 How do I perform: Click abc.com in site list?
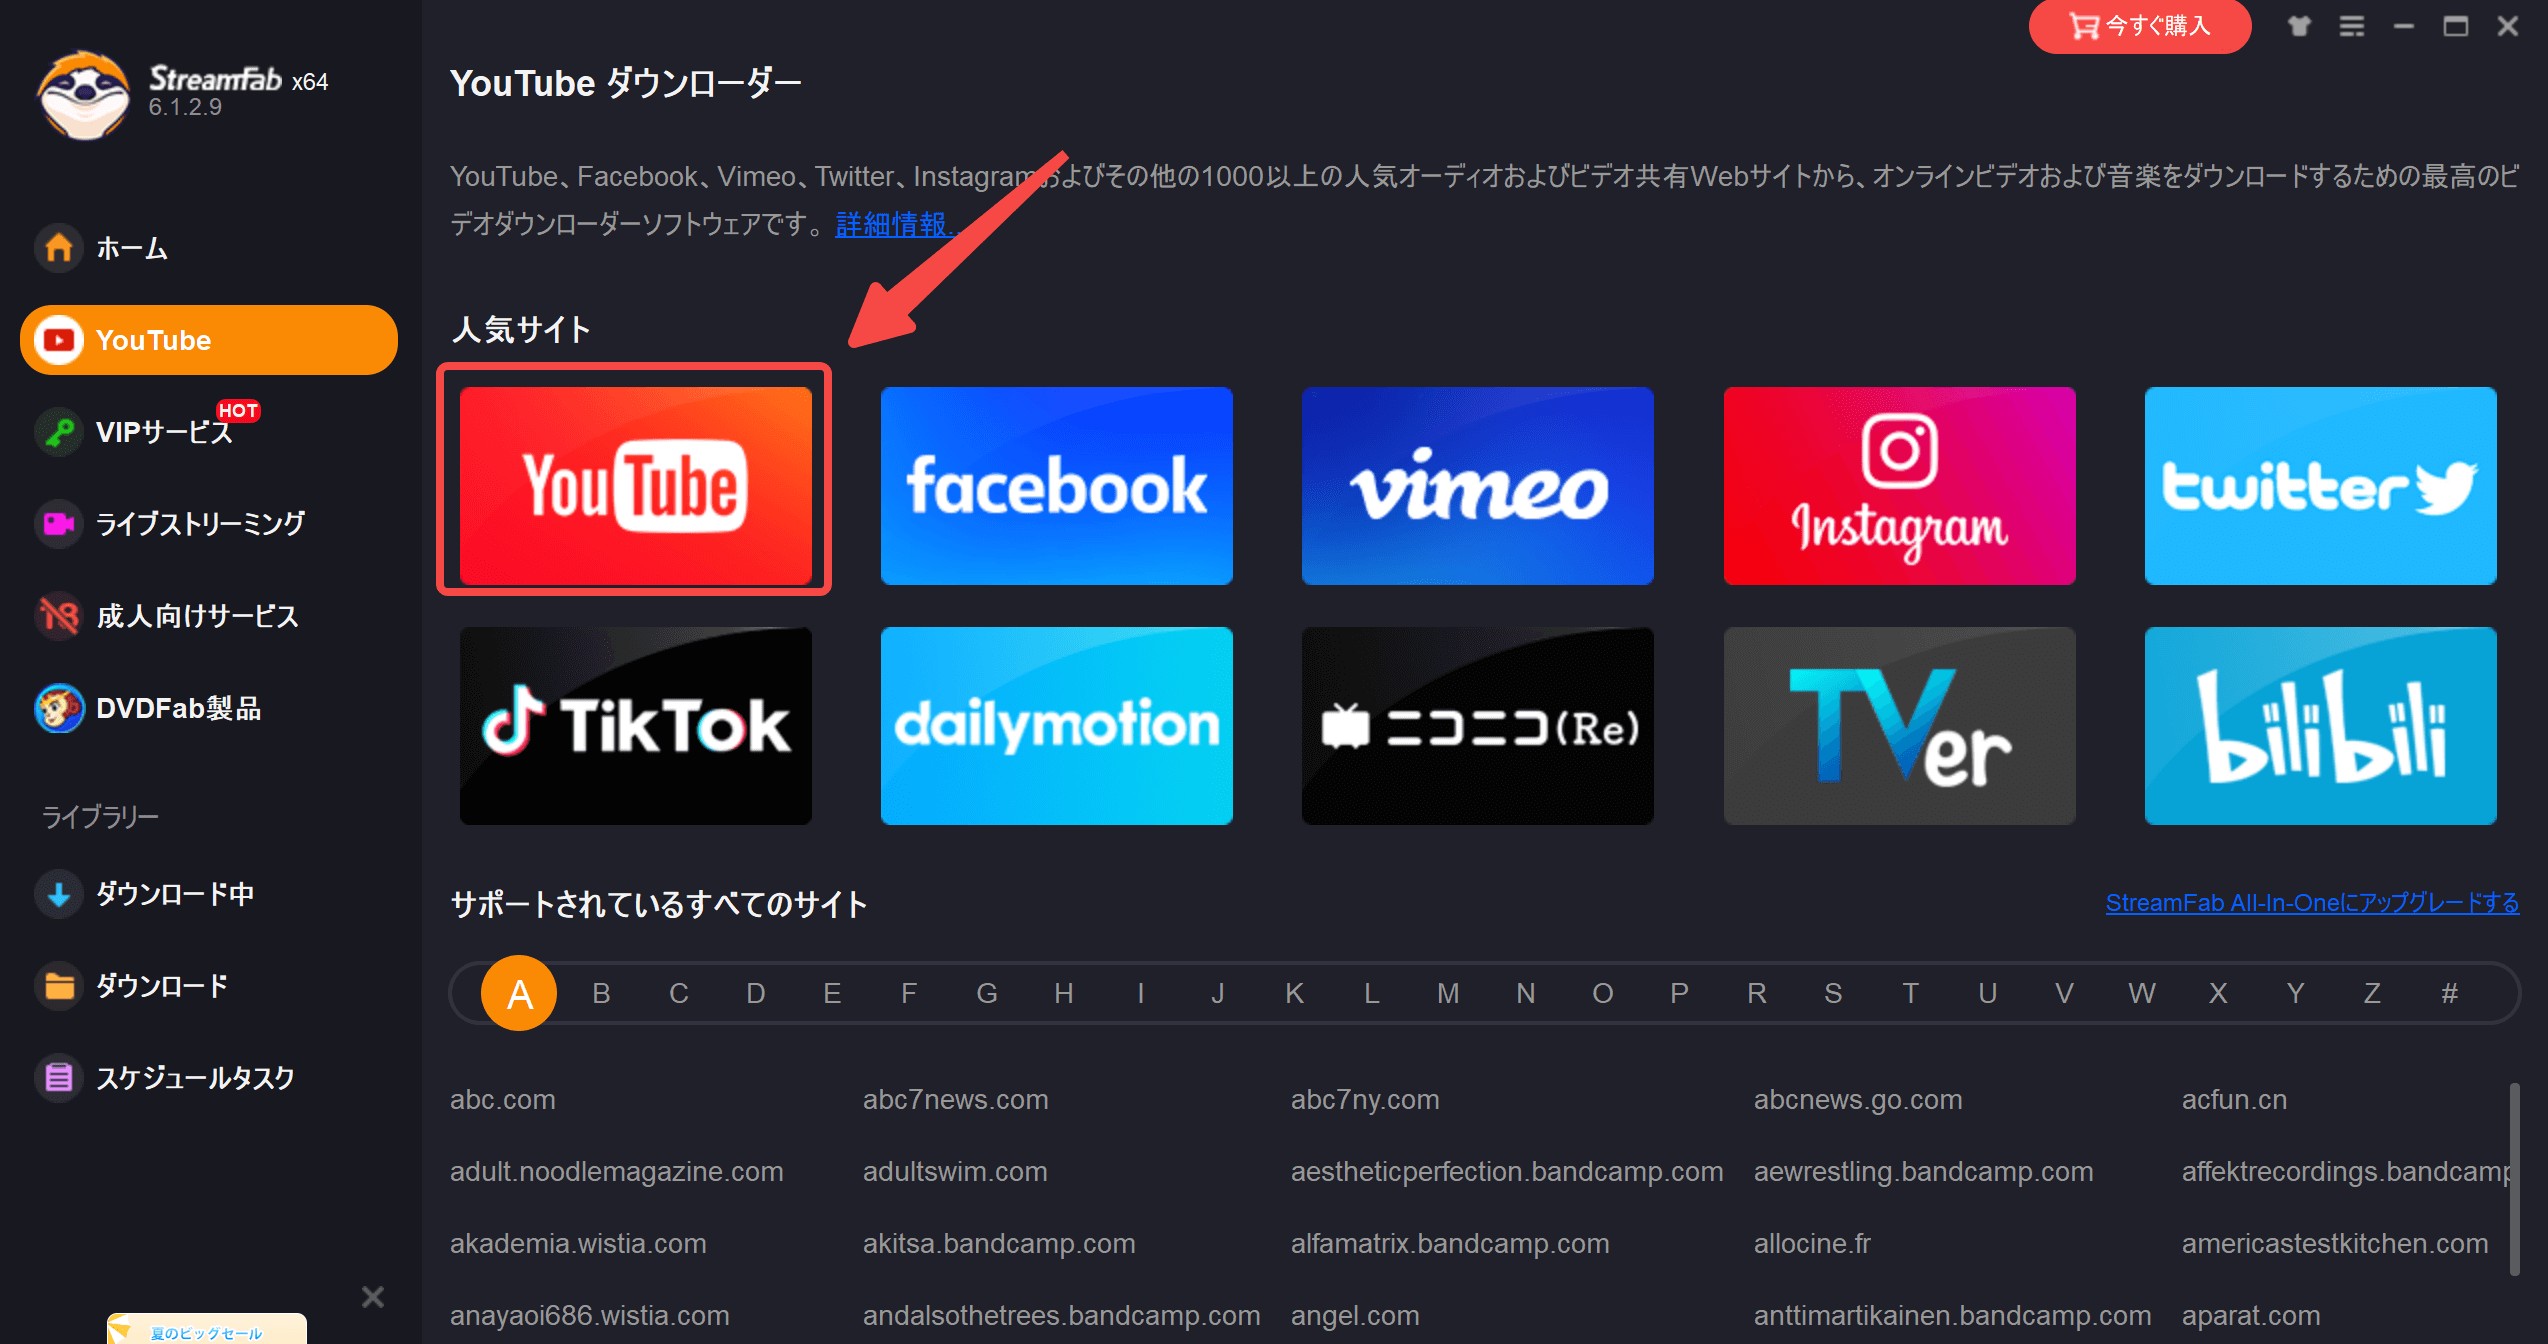(503, 1099)
